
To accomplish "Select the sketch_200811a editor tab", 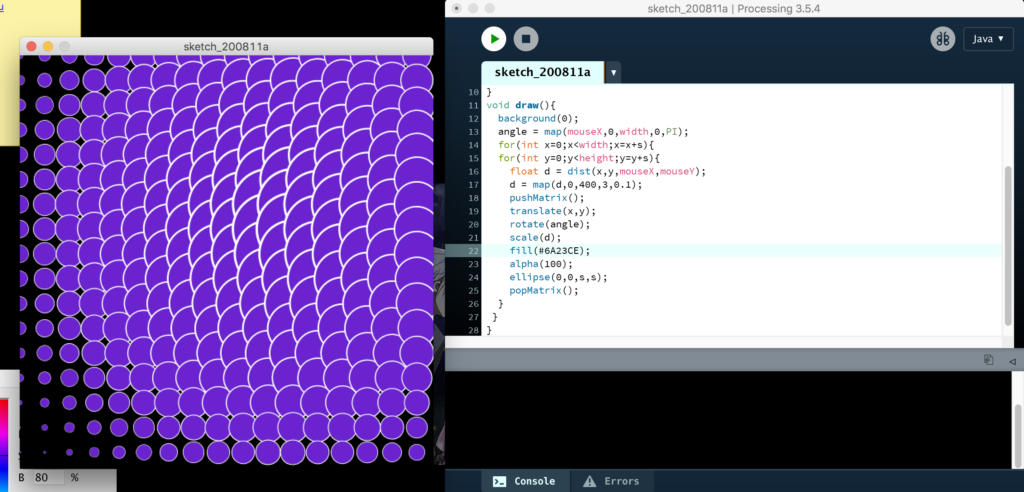I will pos(541,72).
